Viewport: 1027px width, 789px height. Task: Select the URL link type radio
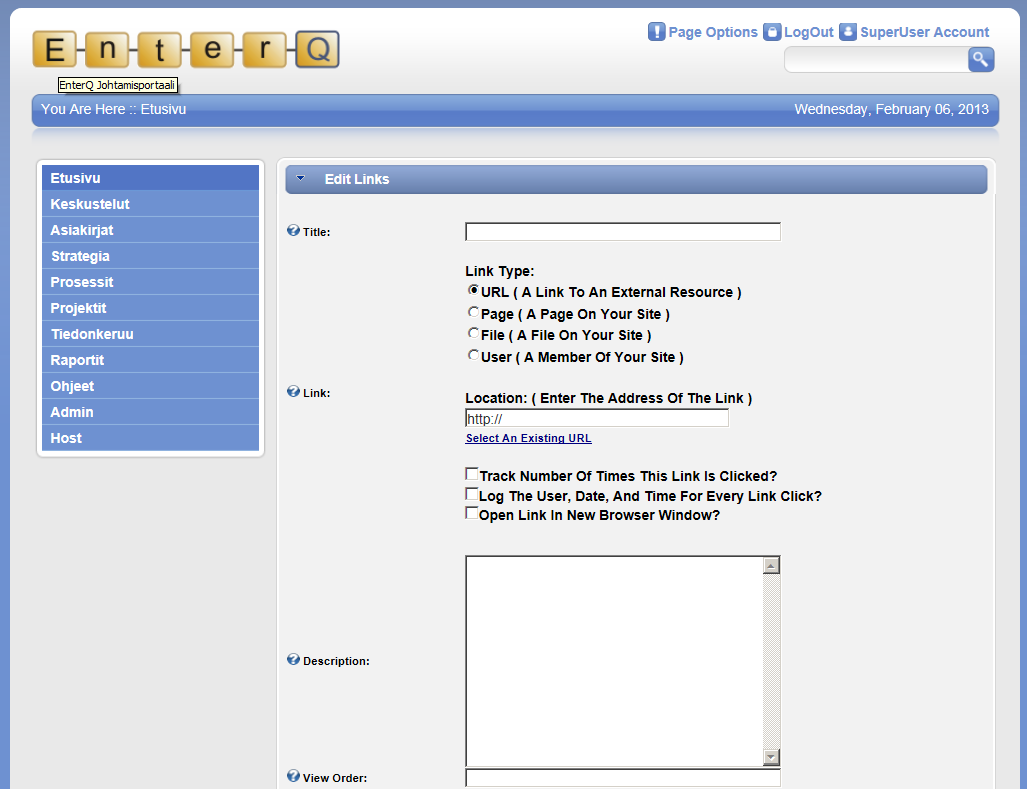(473, 290)
